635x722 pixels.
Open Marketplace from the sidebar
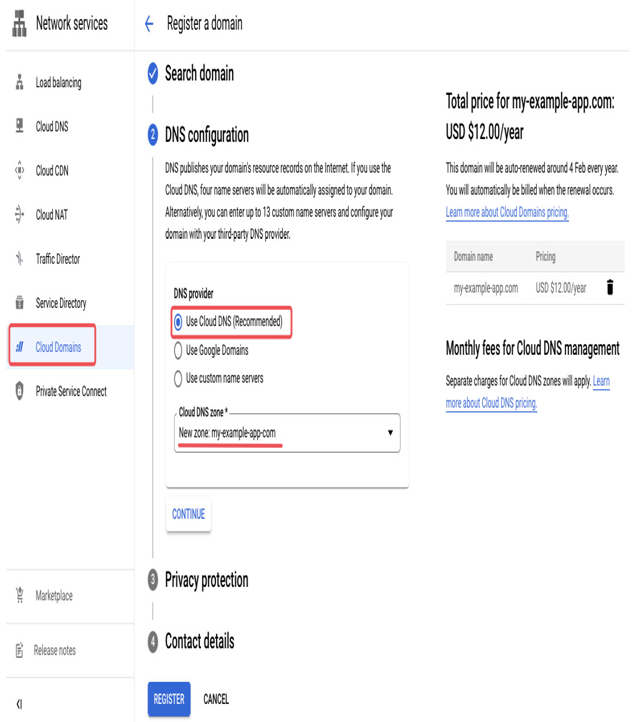pos(54,595)
